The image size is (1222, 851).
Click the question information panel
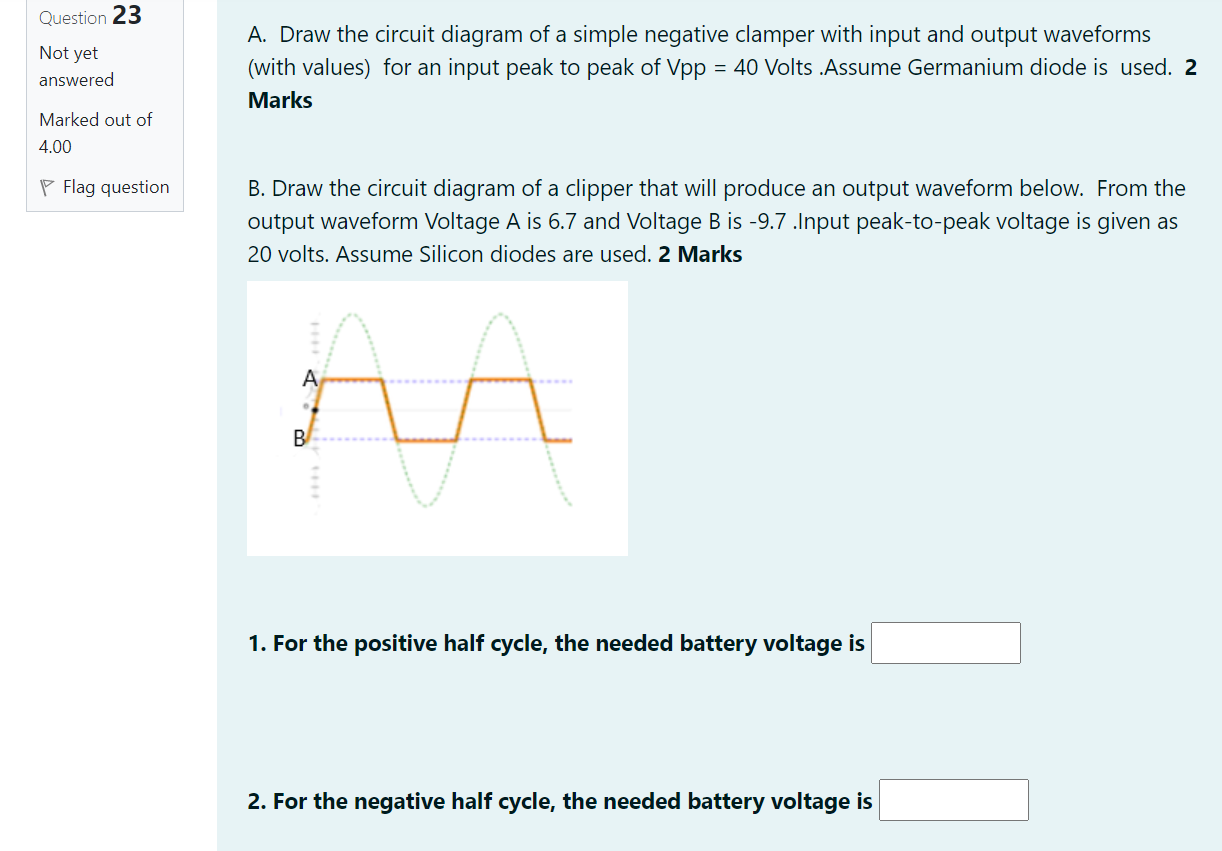coord(104,105)
